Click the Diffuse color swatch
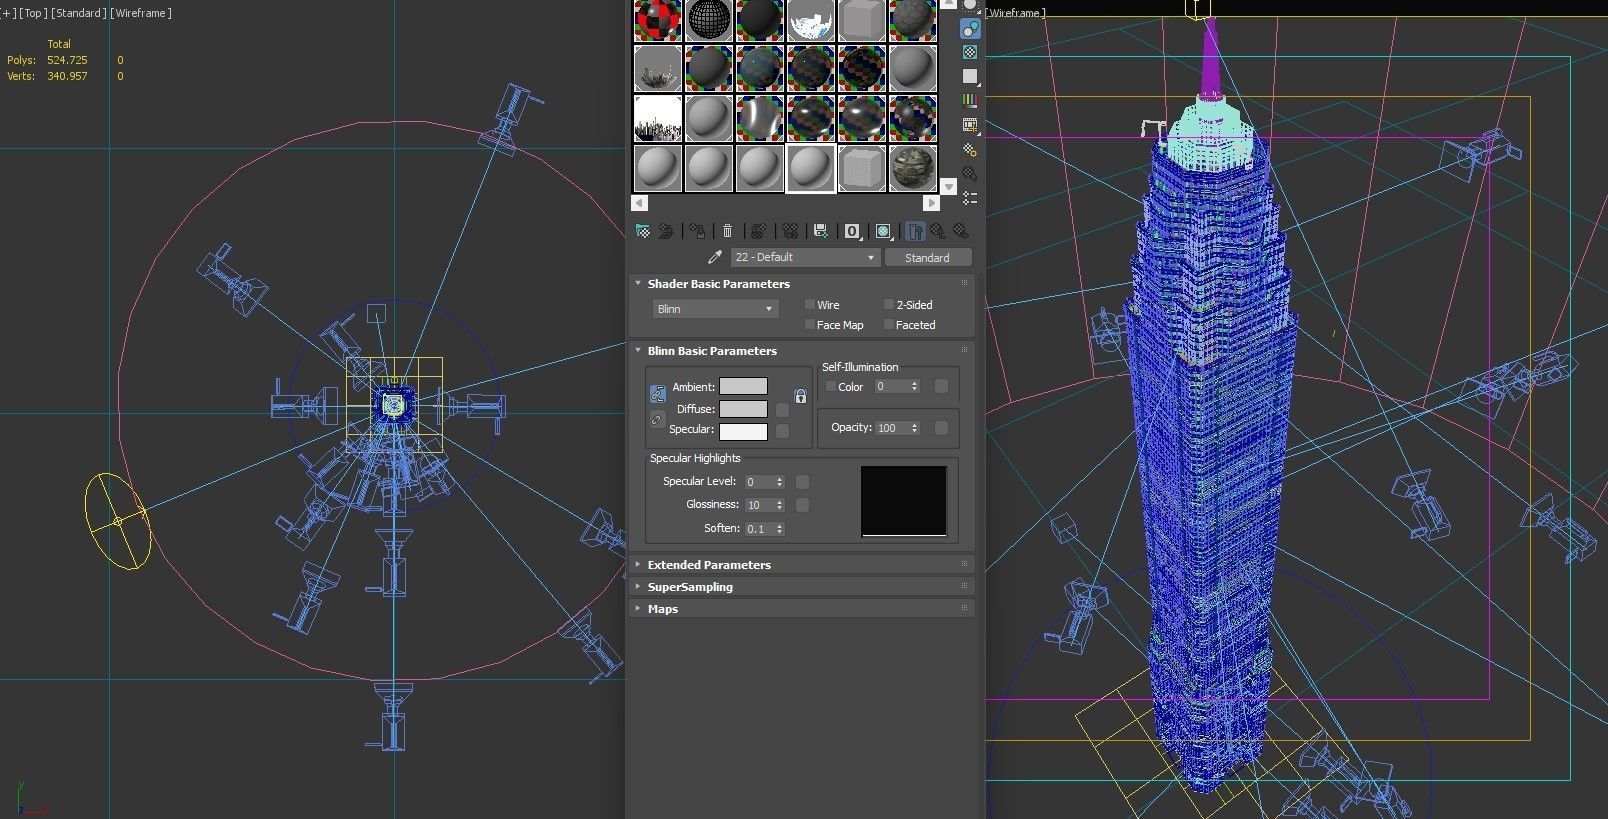1608x819 pixels. coord(743,409)
